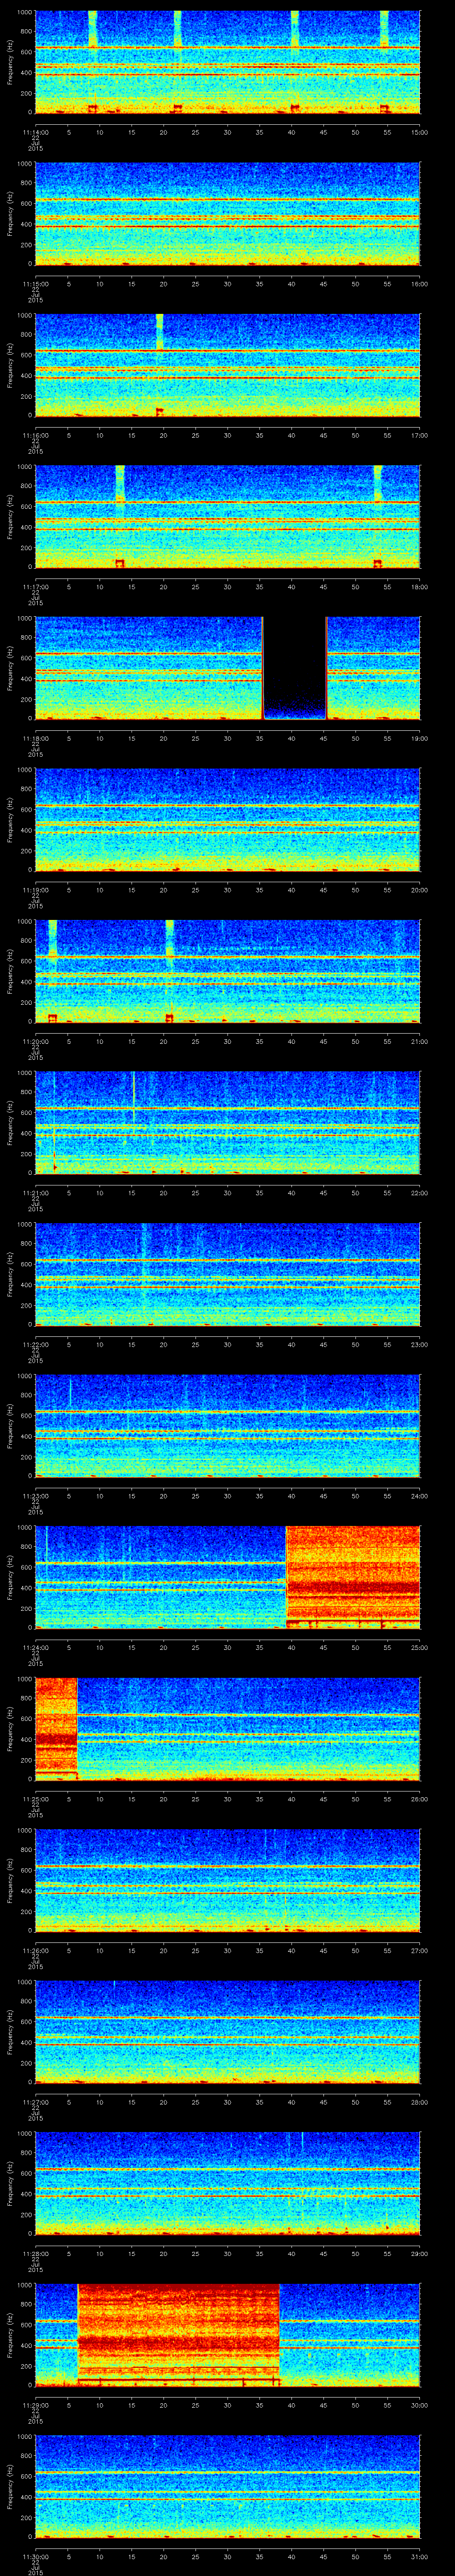
Task: Click the 11:17:00 start time label
Action: click(x=35, y=586)
